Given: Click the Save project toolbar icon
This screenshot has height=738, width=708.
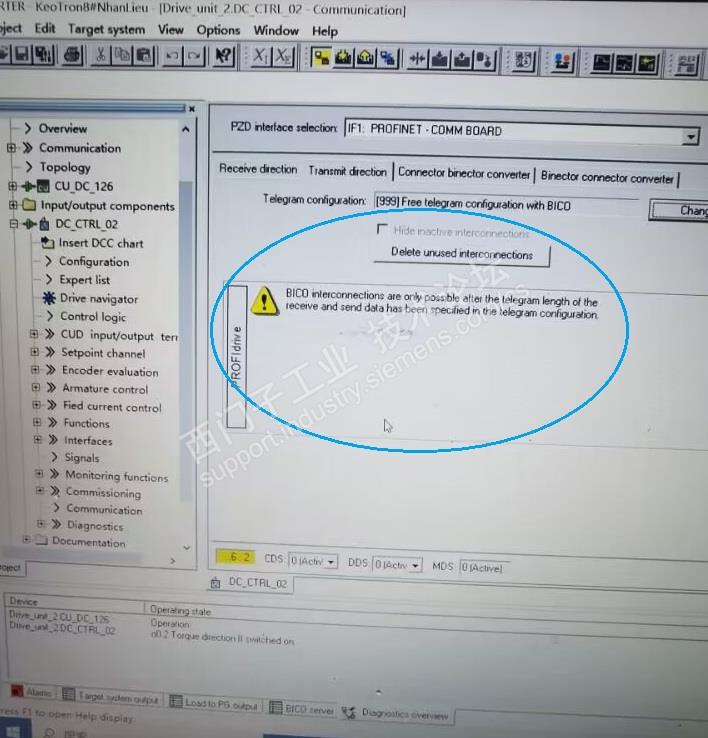Looking at the screenshot, I should 22,55.
